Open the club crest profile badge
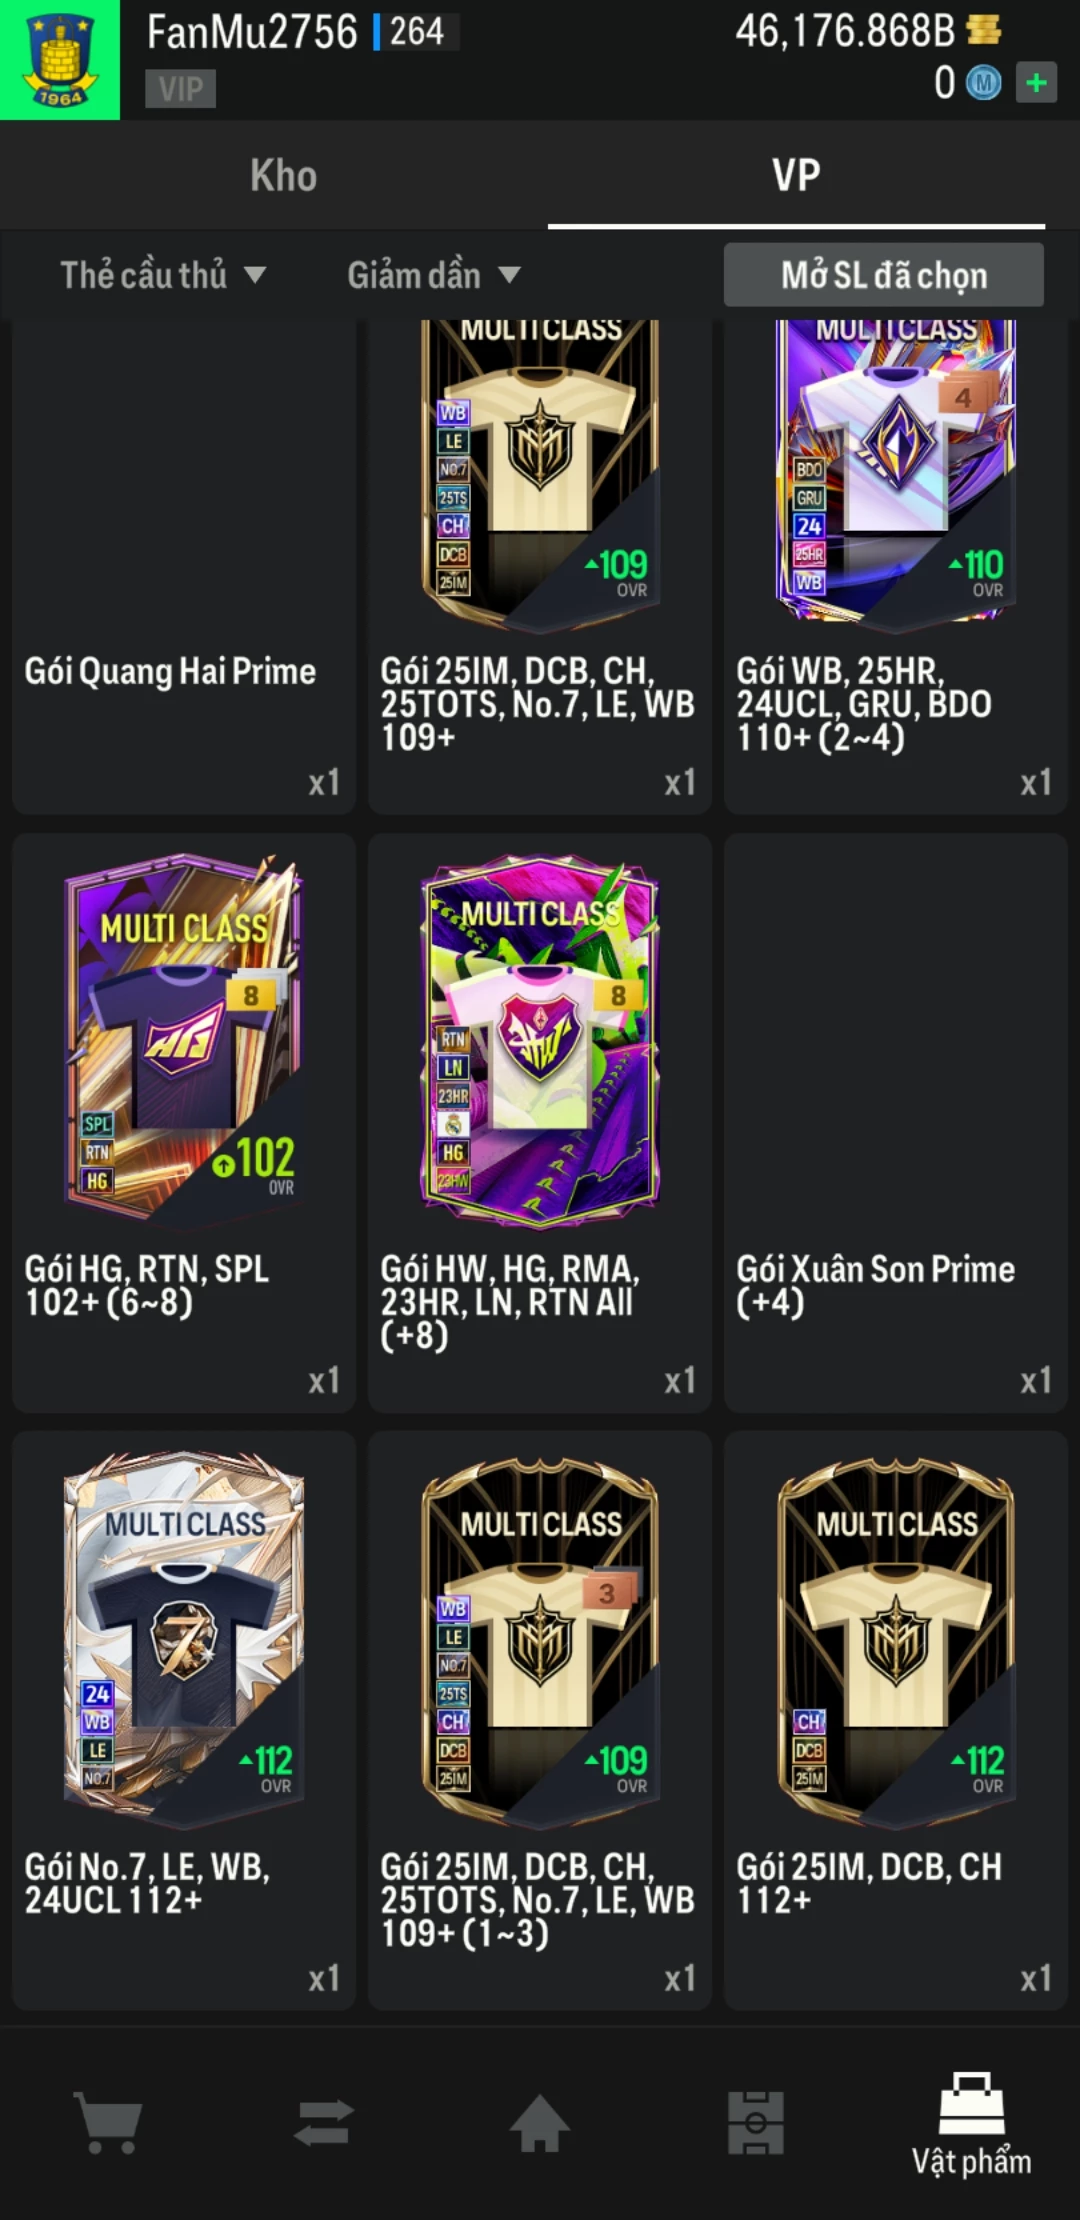The image size is (1080, 2220). pyautogui.click(x=60, y=60)
